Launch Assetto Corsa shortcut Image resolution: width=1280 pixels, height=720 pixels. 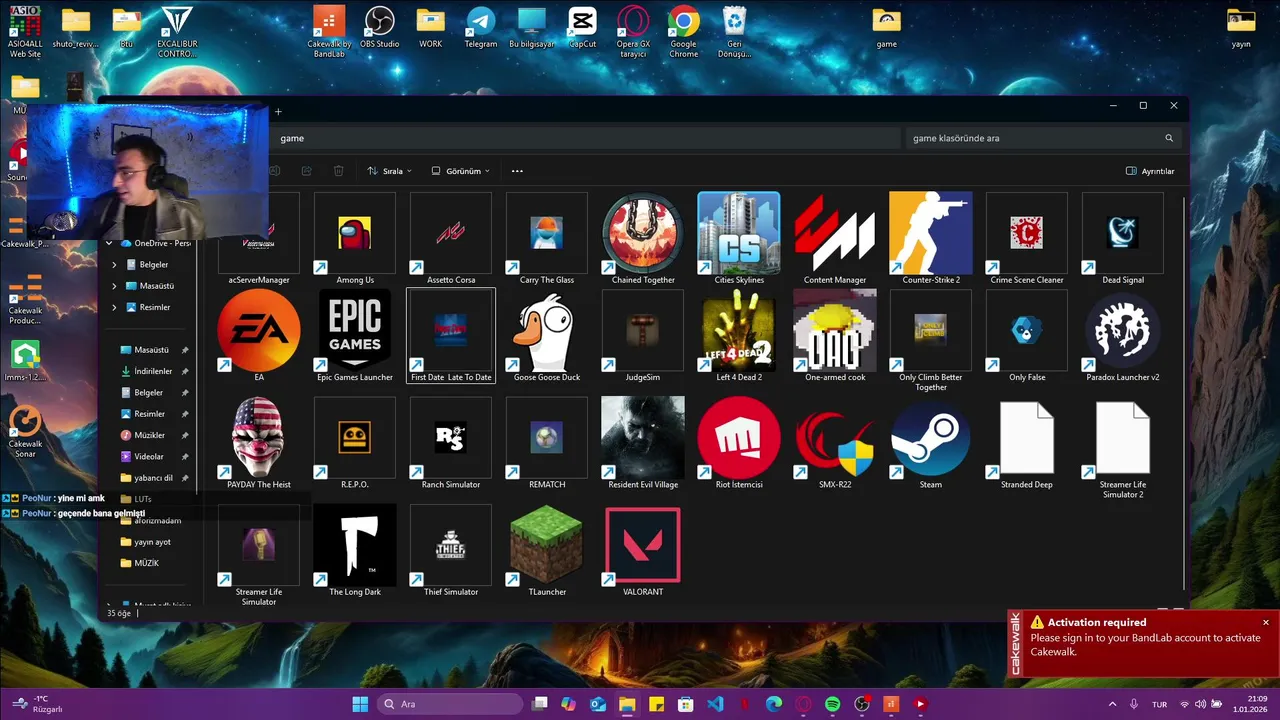click(451, 233)
